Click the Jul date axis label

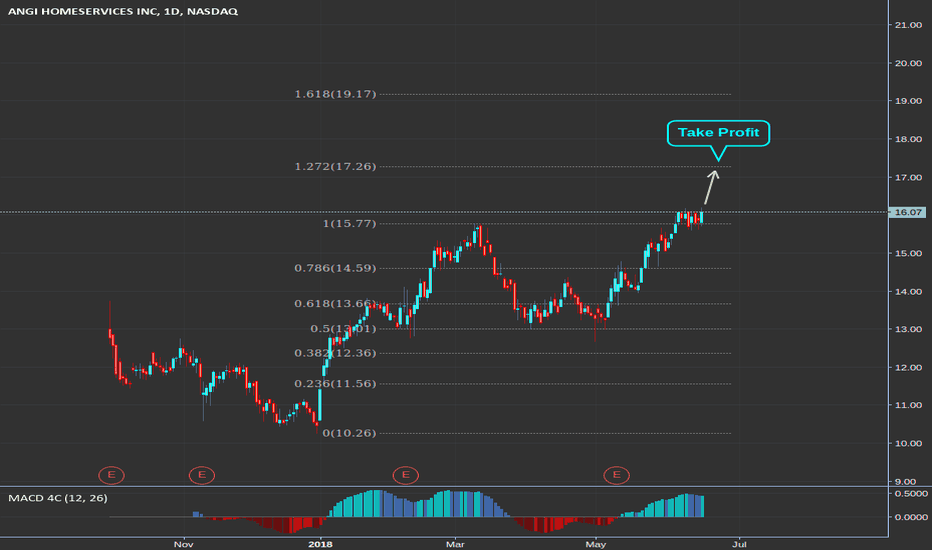click(739, 544)
